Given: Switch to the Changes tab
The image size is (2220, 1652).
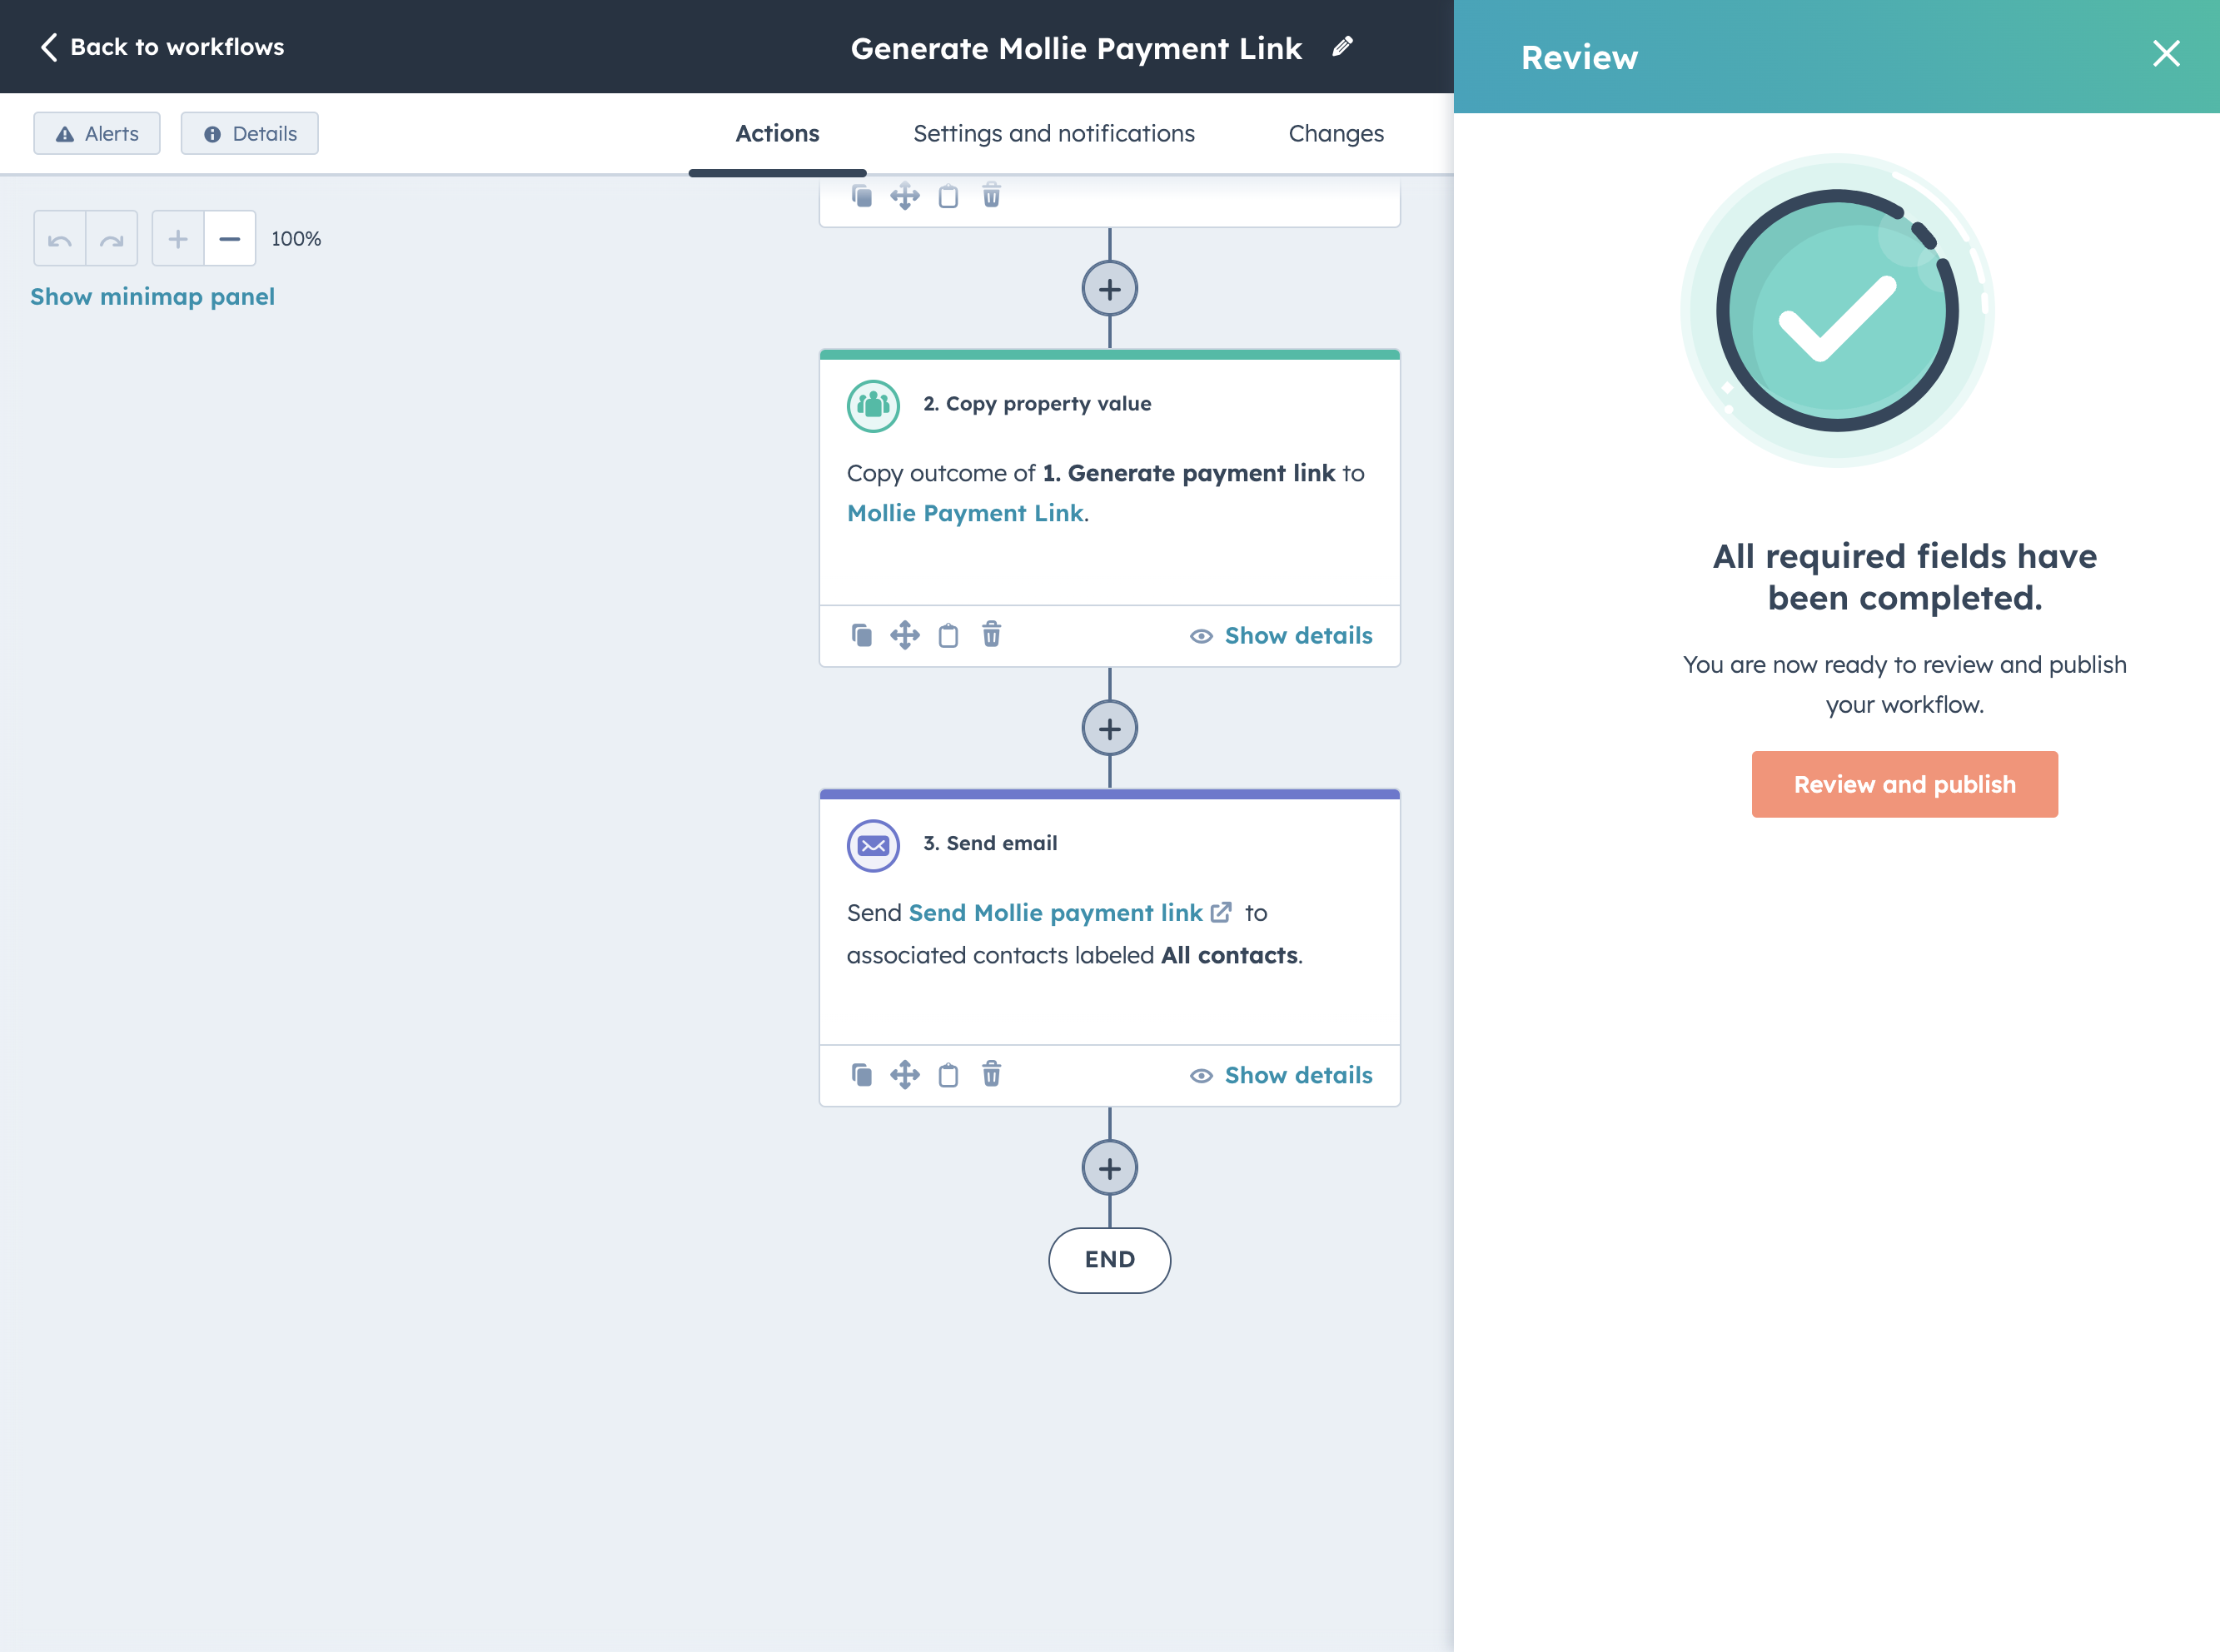Looking at the screenshot, I should (x=1336, y=133).
